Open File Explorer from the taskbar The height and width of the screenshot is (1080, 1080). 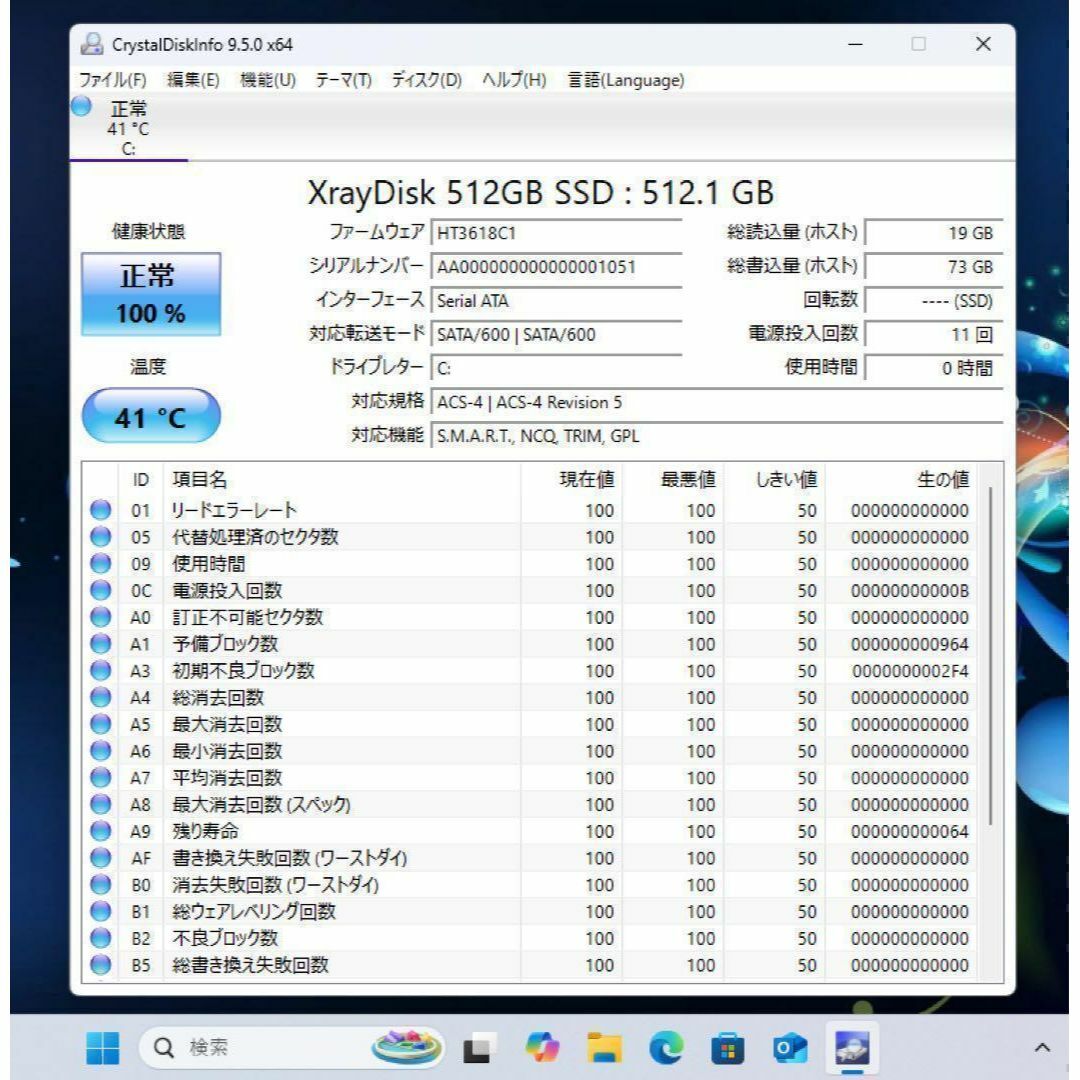605,1048
